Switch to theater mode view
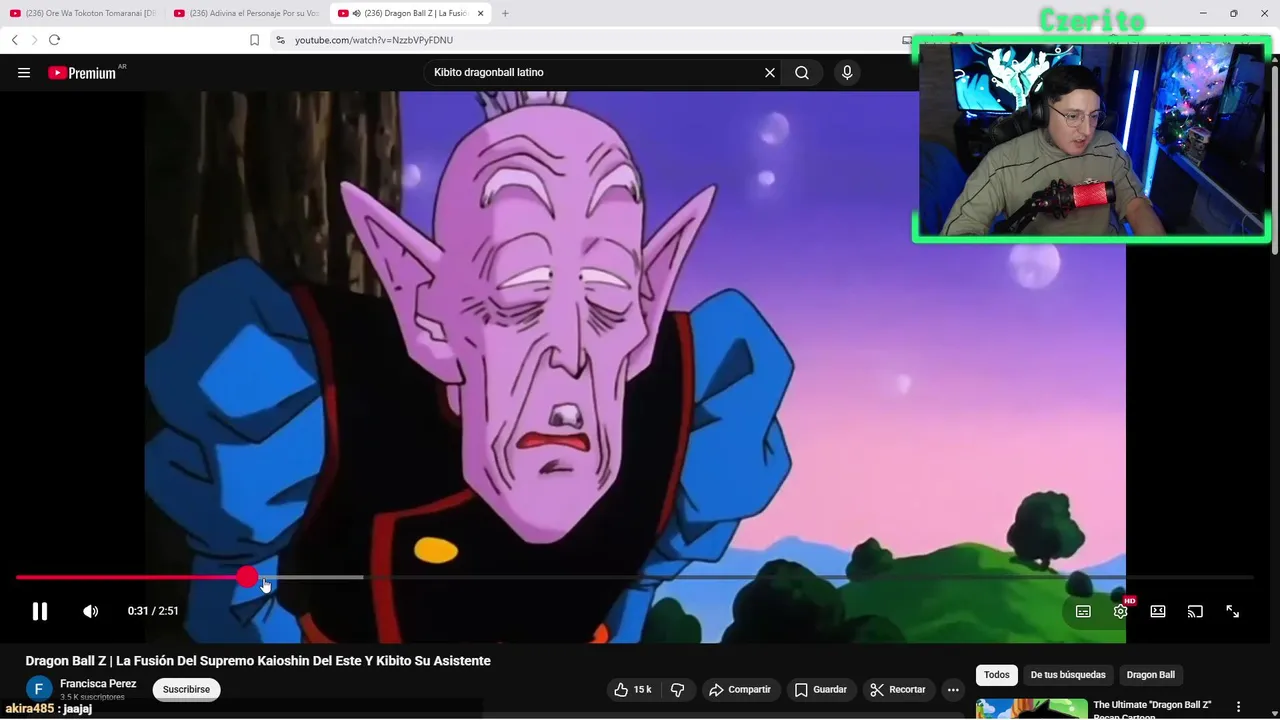 click(x=1158, y=611)
